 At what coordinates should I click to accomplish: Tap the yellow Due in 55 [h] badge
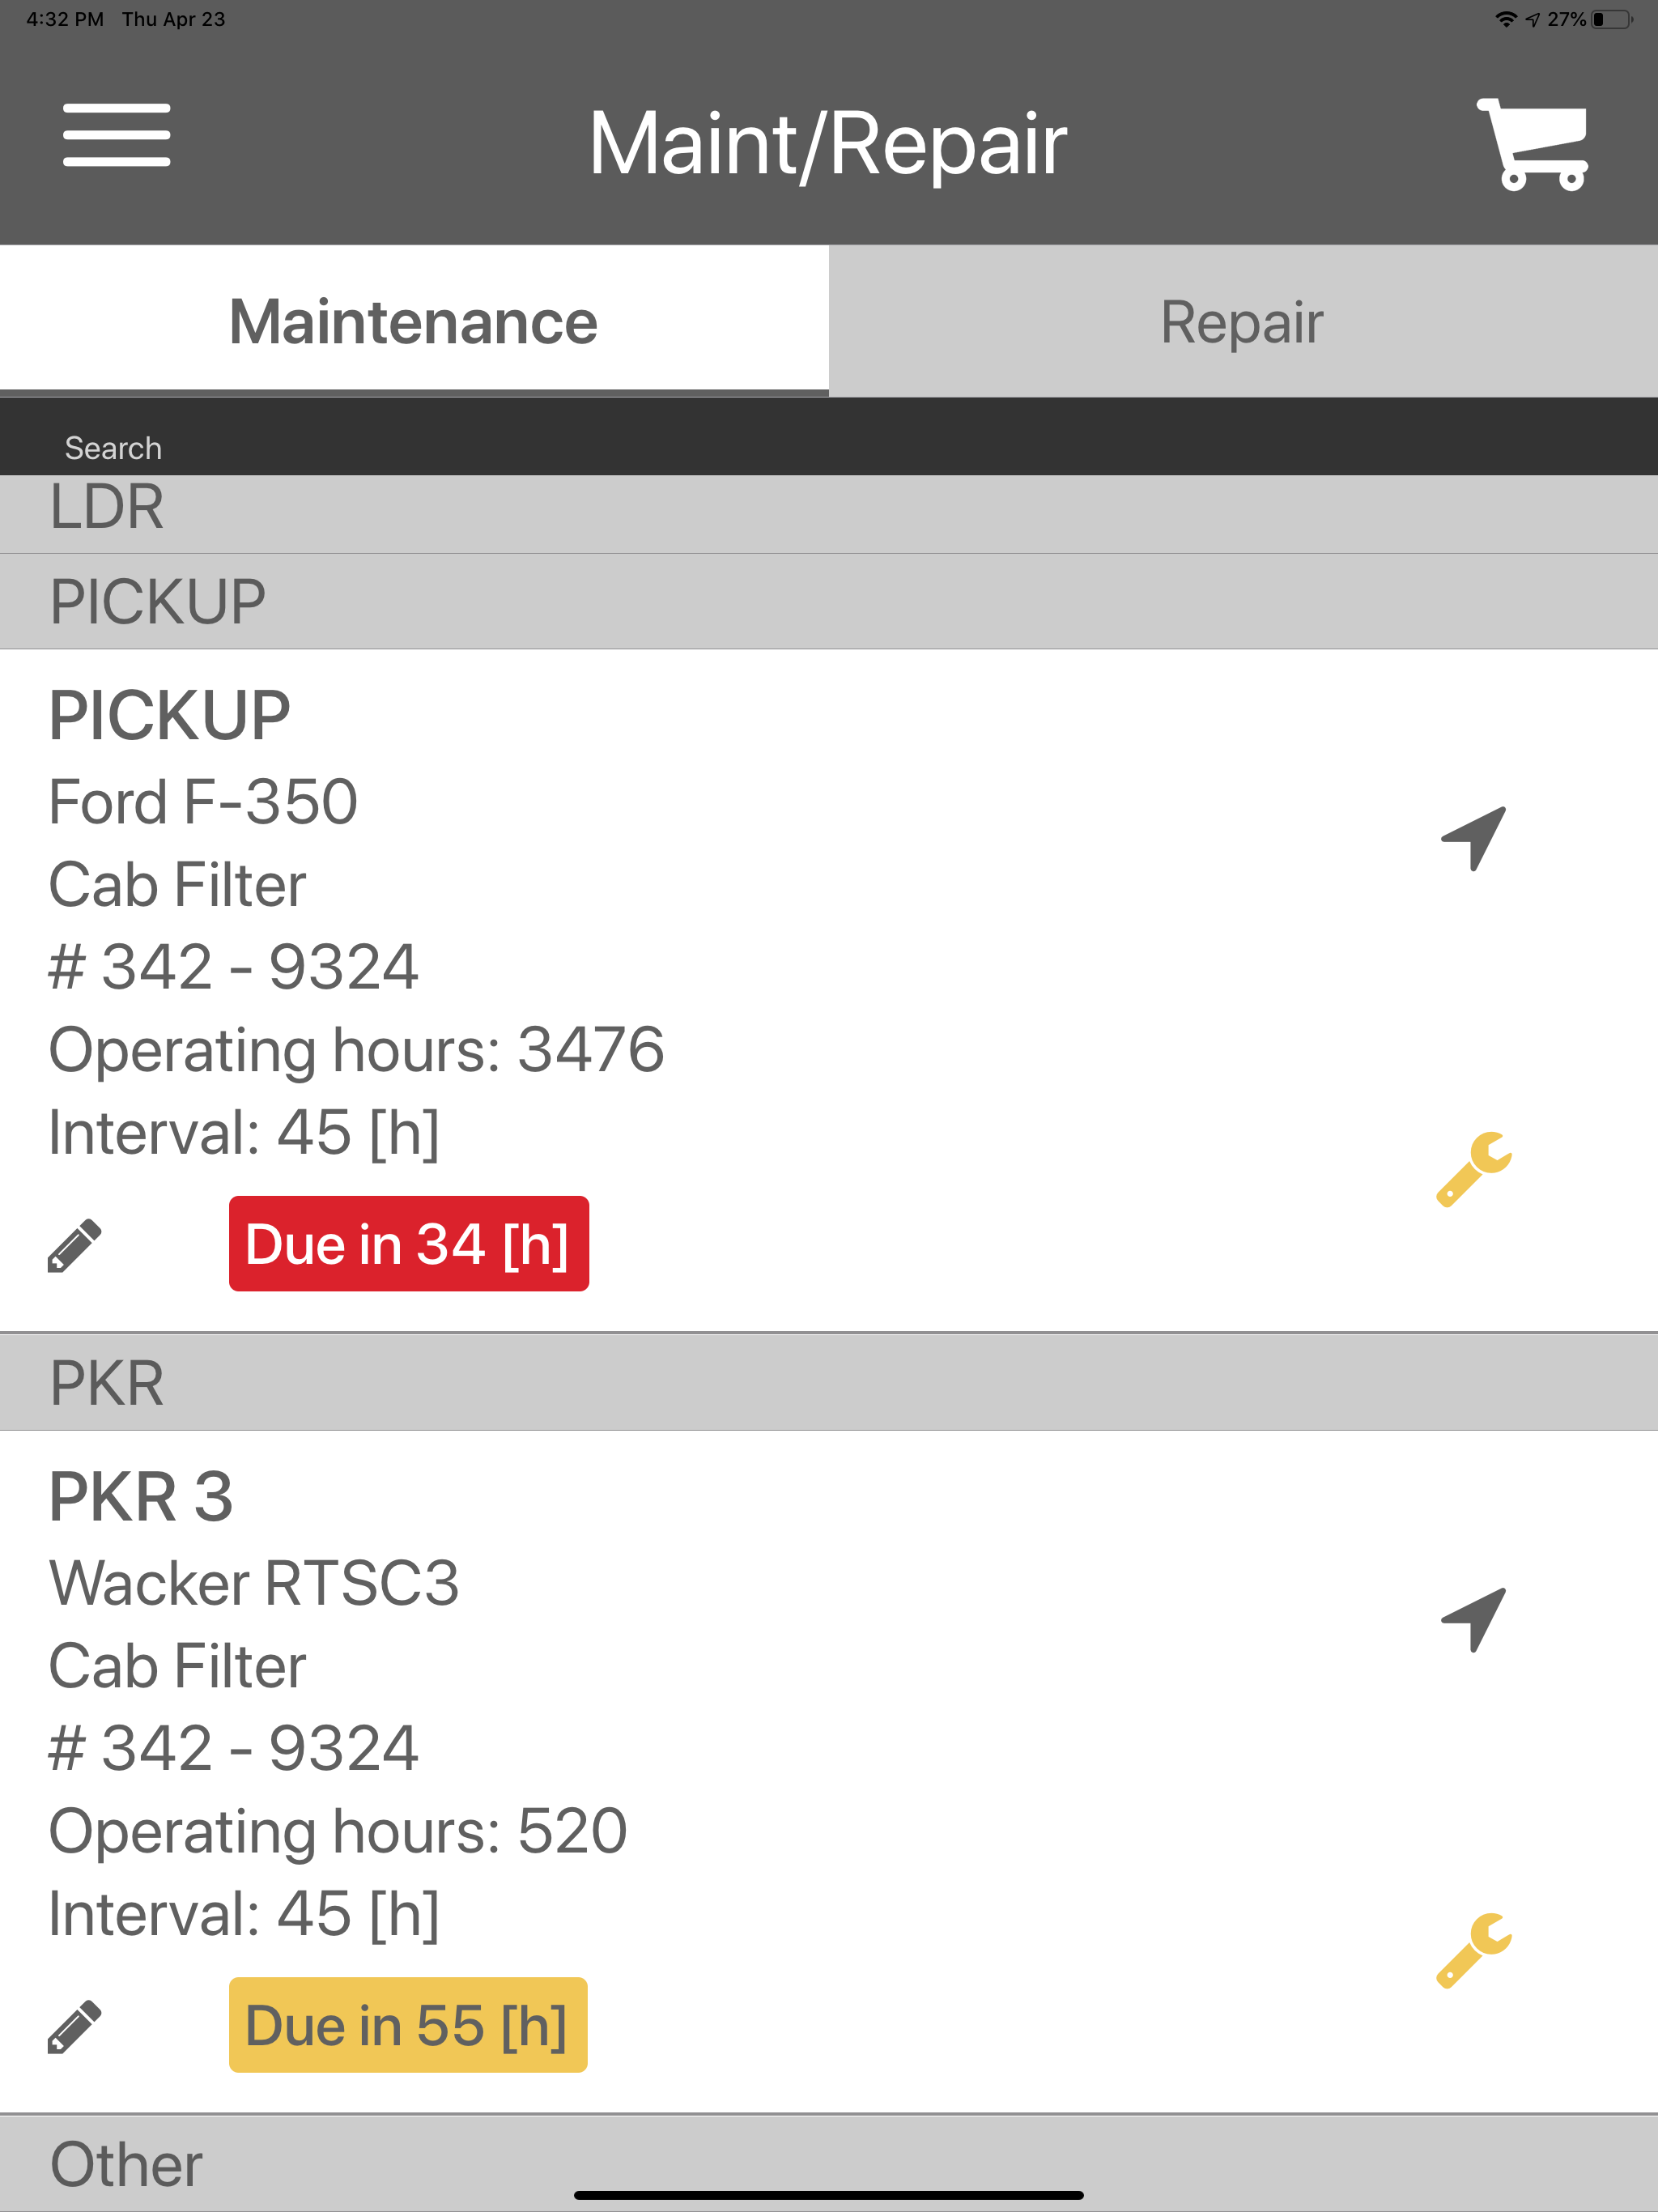click(x=408, y=2024)
